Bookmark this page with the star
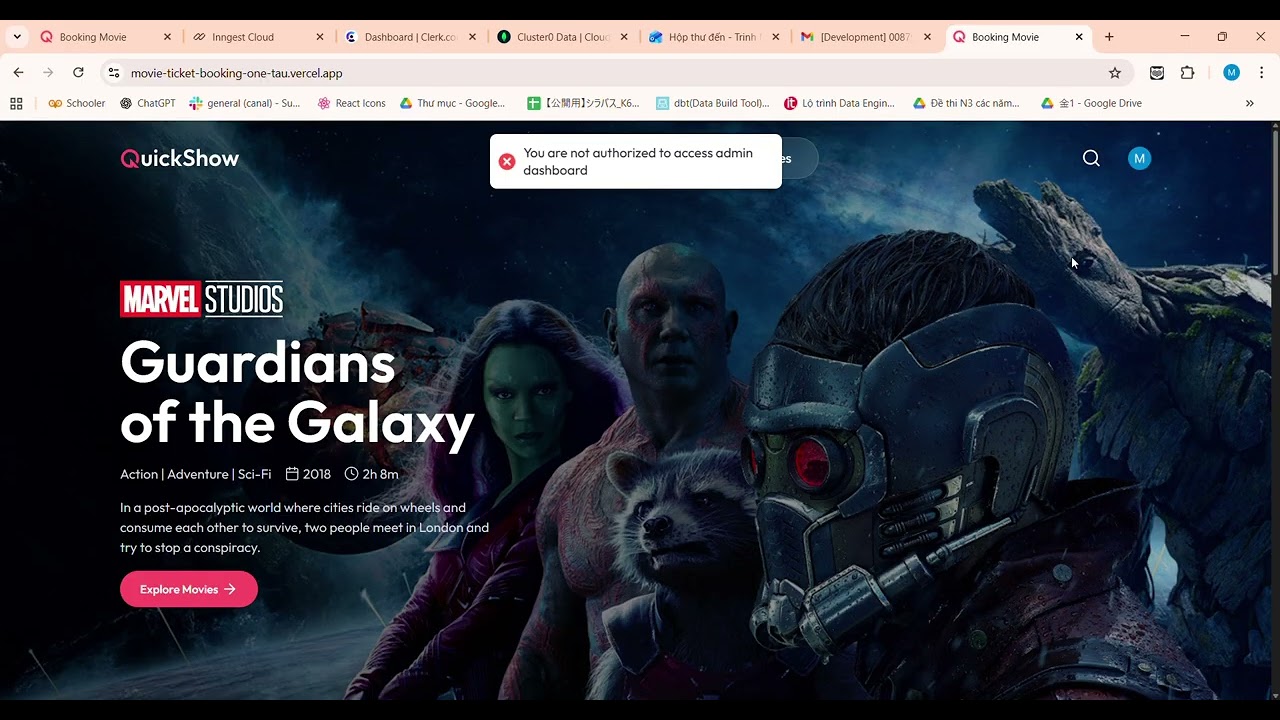This screenshot has width=1280, height=720. click(1115, 73)
